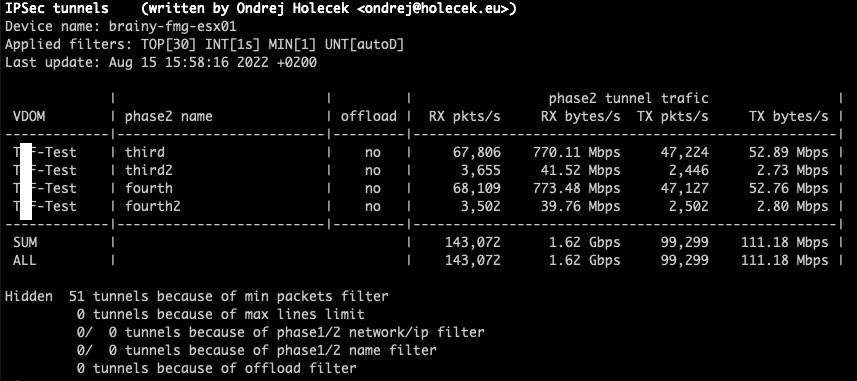
Task: Click the Last update timestamp line
Action: [161, 63]
